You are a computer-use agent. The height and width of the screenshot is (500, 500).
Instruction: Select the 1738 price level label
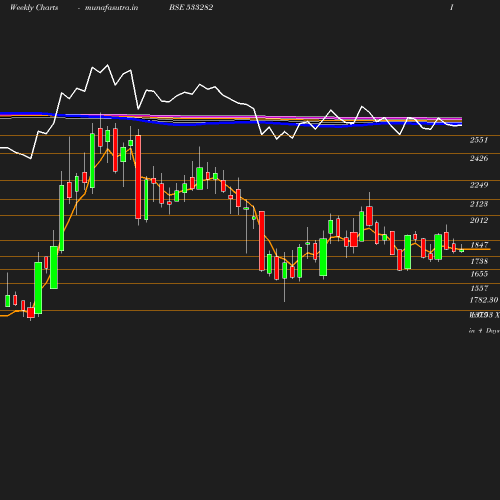(x=479, y=261)
